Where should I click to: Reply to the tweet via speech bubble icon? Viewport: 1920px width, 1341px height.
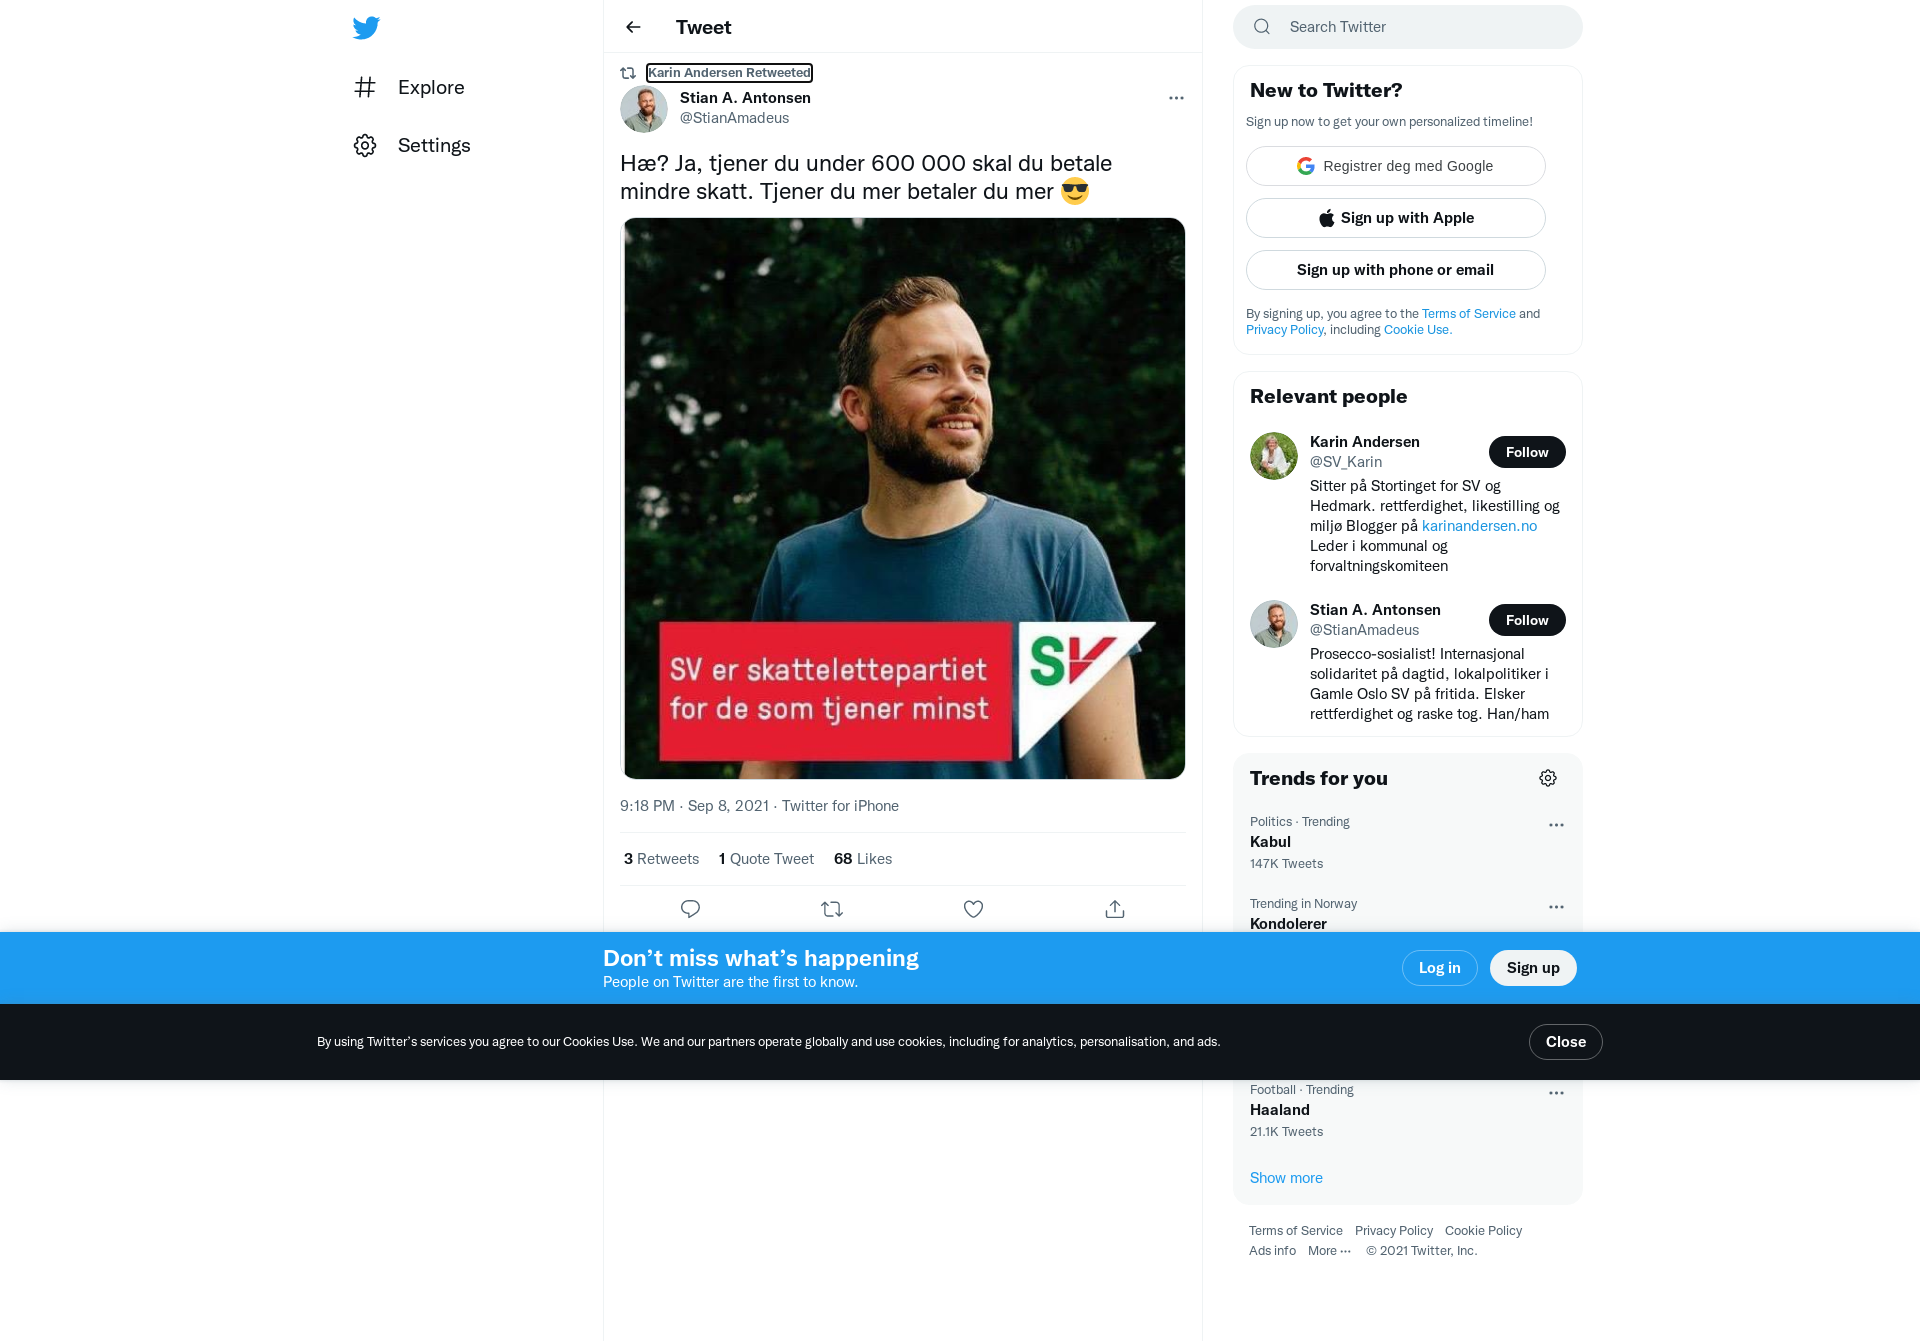click(690, 909)
